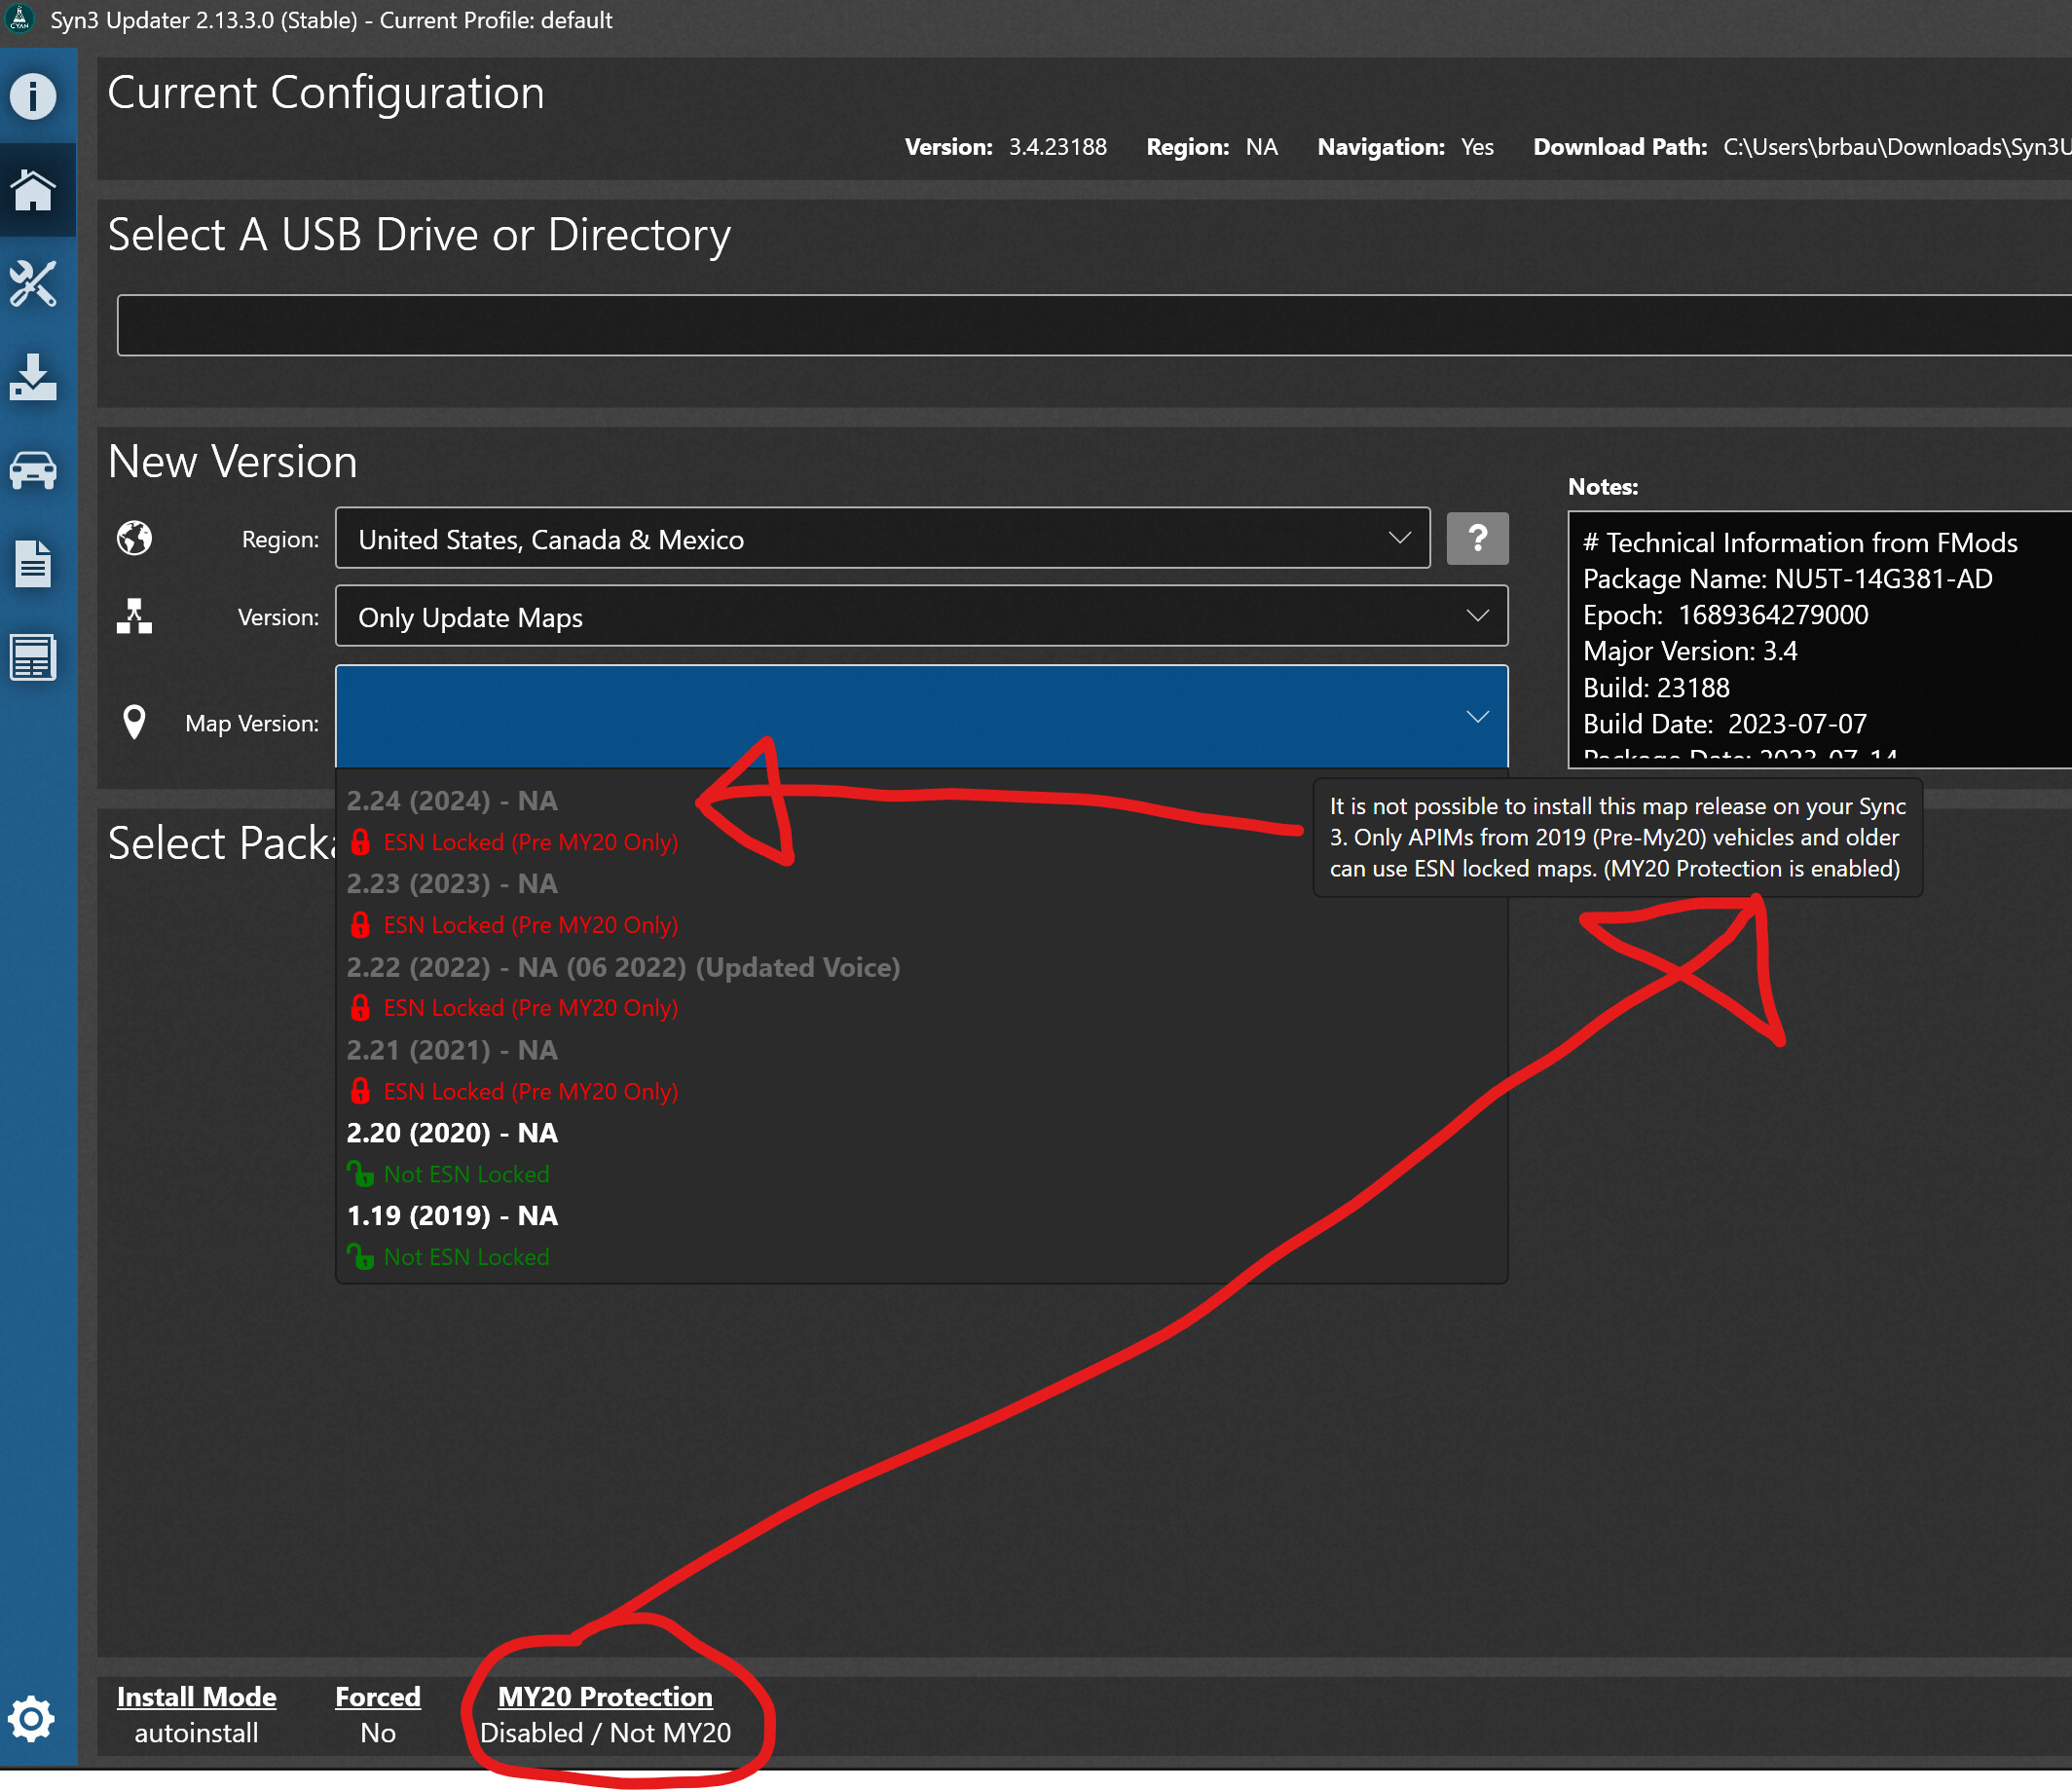Click the Install Mode heading
Screen dimensions: 2072x1791
pyautogui.click(x=196, y=1697)
